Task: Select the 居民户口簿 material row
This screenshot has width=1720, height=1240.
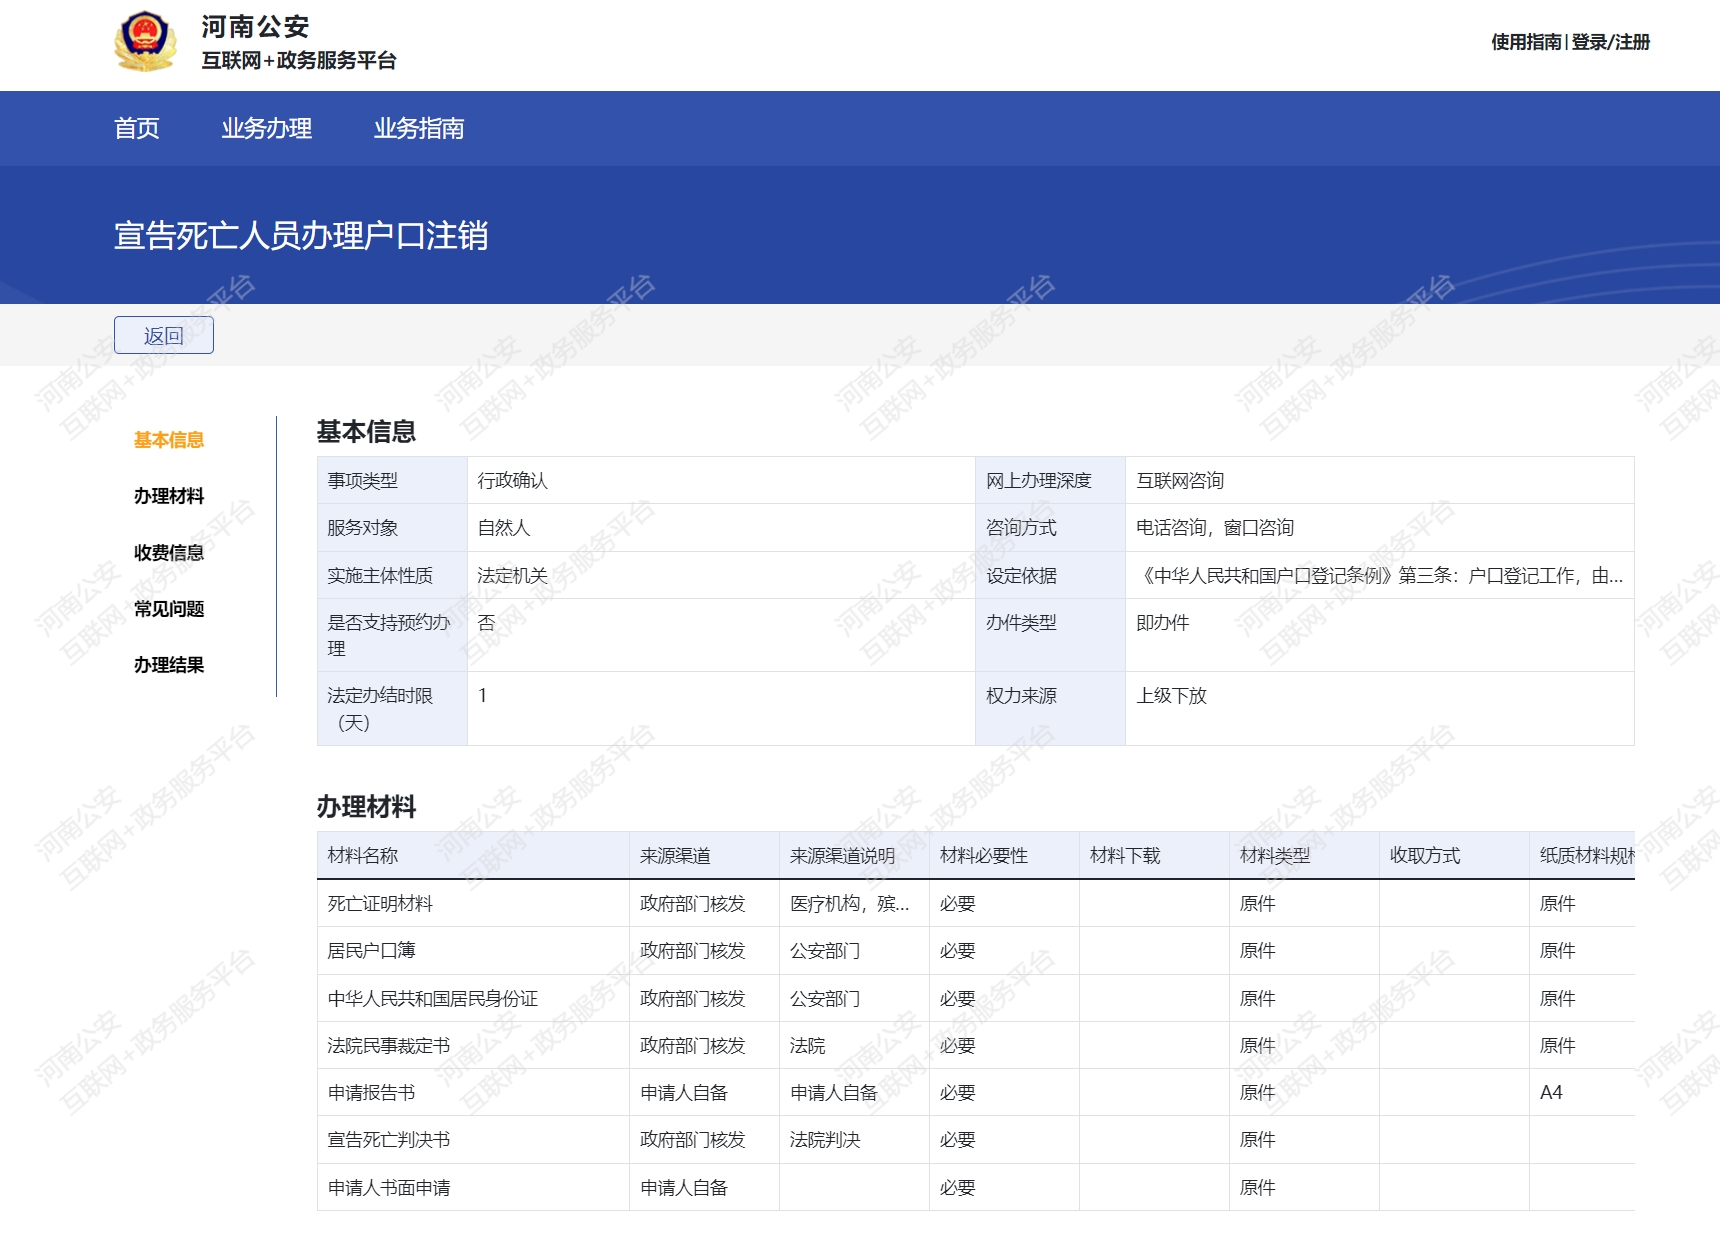Action: click(x=371, y=951)
